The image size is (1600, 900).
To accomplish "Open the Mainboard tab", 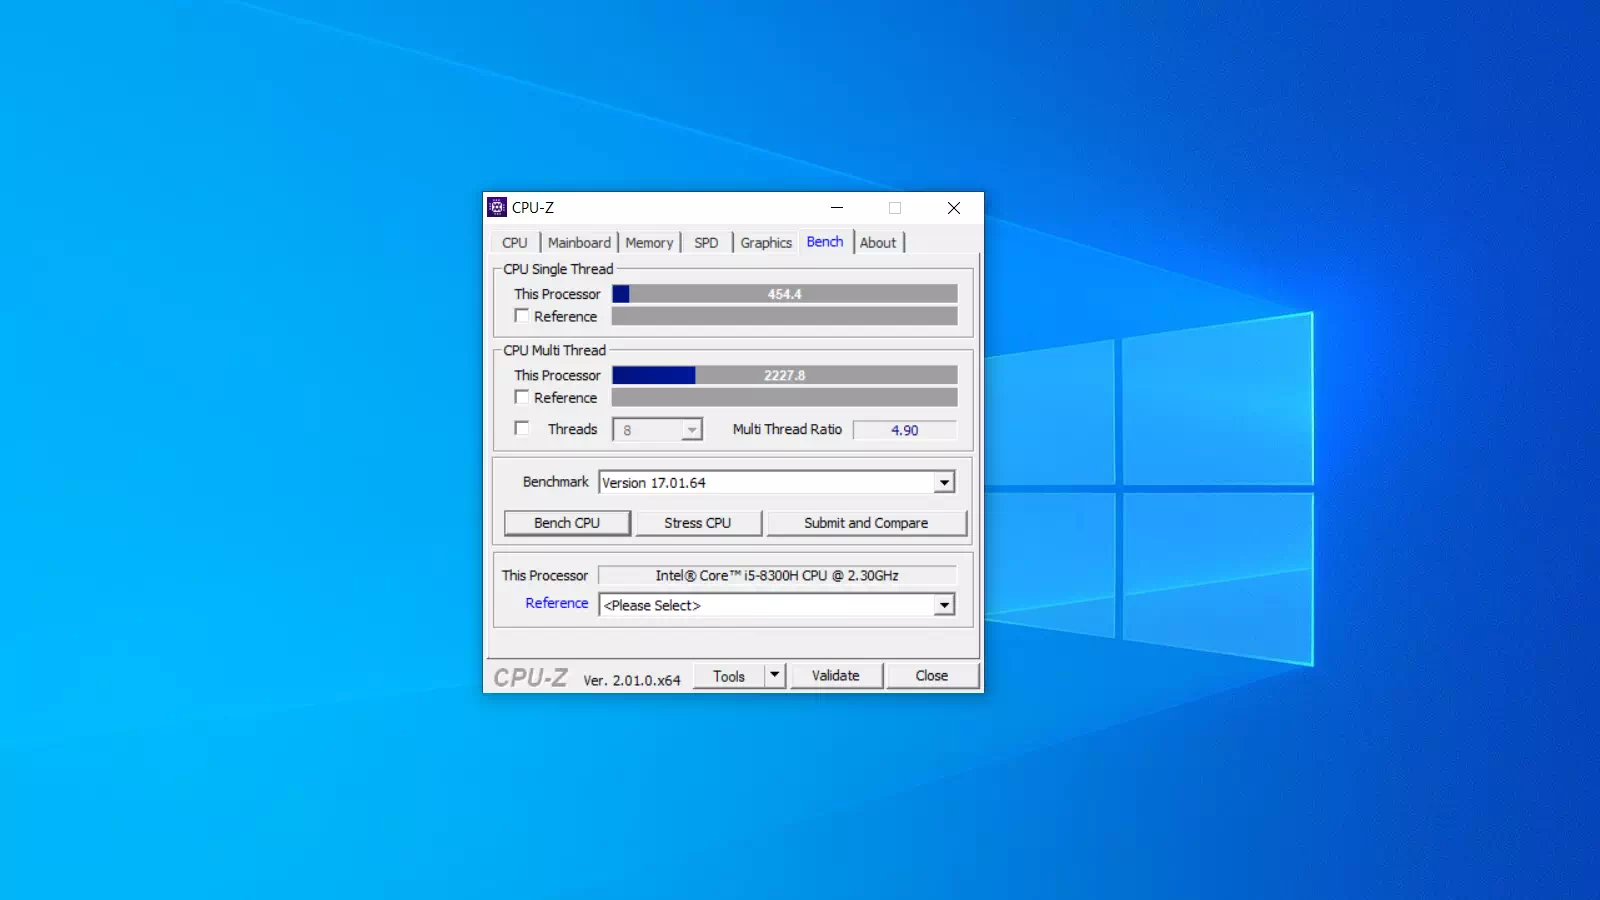I will pos(579,243).
